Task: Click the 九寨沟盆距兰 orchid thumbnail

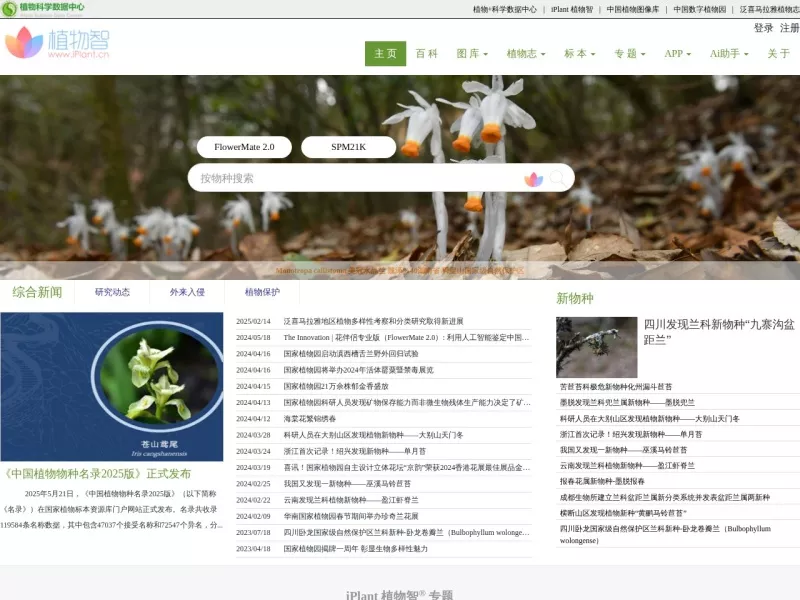Action: click(x=596, y=347)
